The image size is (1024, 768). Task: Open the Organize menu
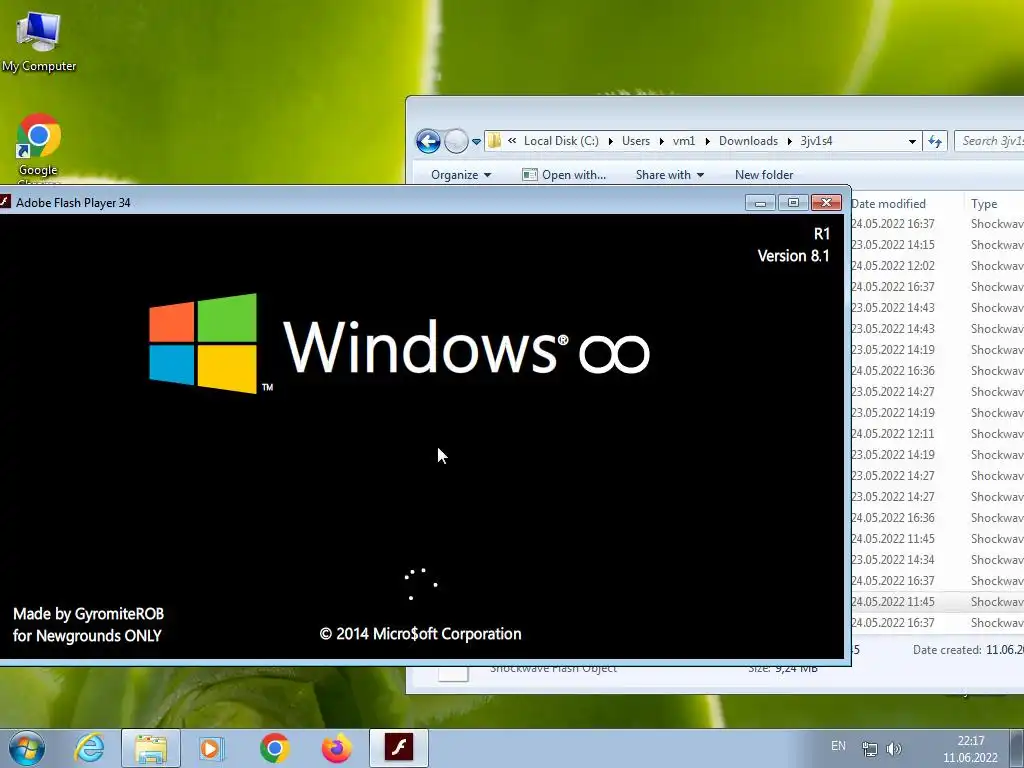pyautogui.click(x=460, y=174)
